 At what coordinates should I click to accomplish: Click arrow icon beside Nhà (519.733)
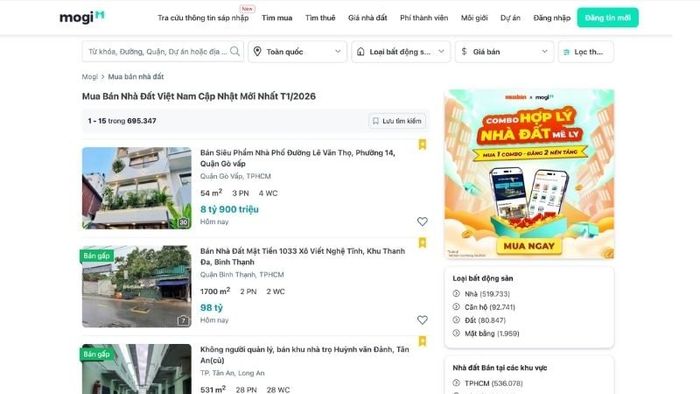point(456,294)
